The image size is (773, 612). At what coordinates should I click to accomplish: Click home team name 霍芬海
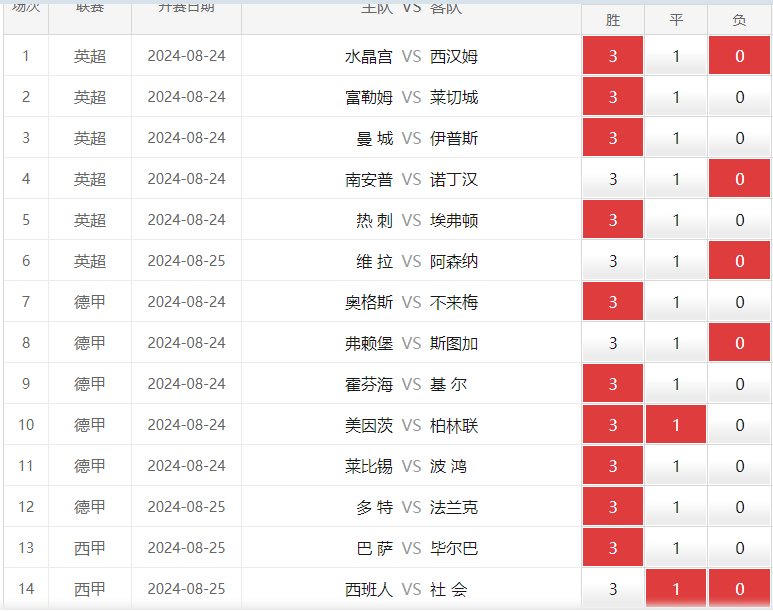[x=369, y=384]
